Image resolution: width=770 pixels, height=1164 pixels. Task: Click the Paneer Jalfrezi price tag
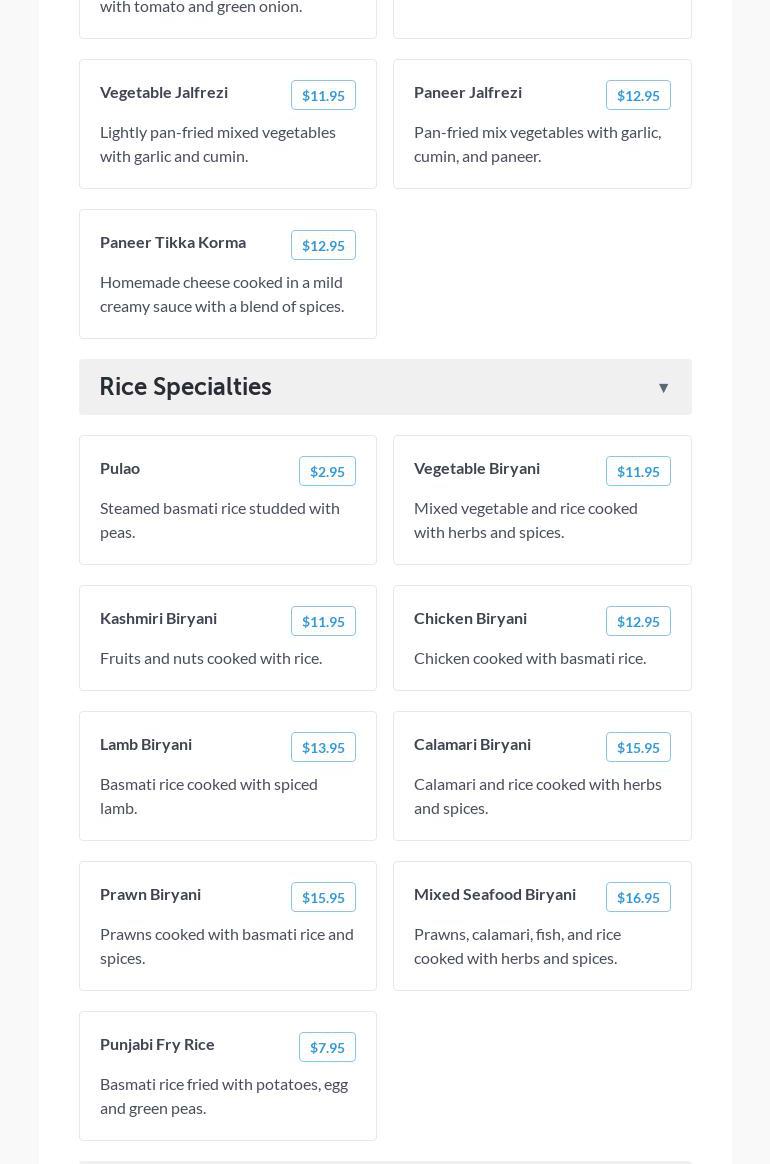638,96
